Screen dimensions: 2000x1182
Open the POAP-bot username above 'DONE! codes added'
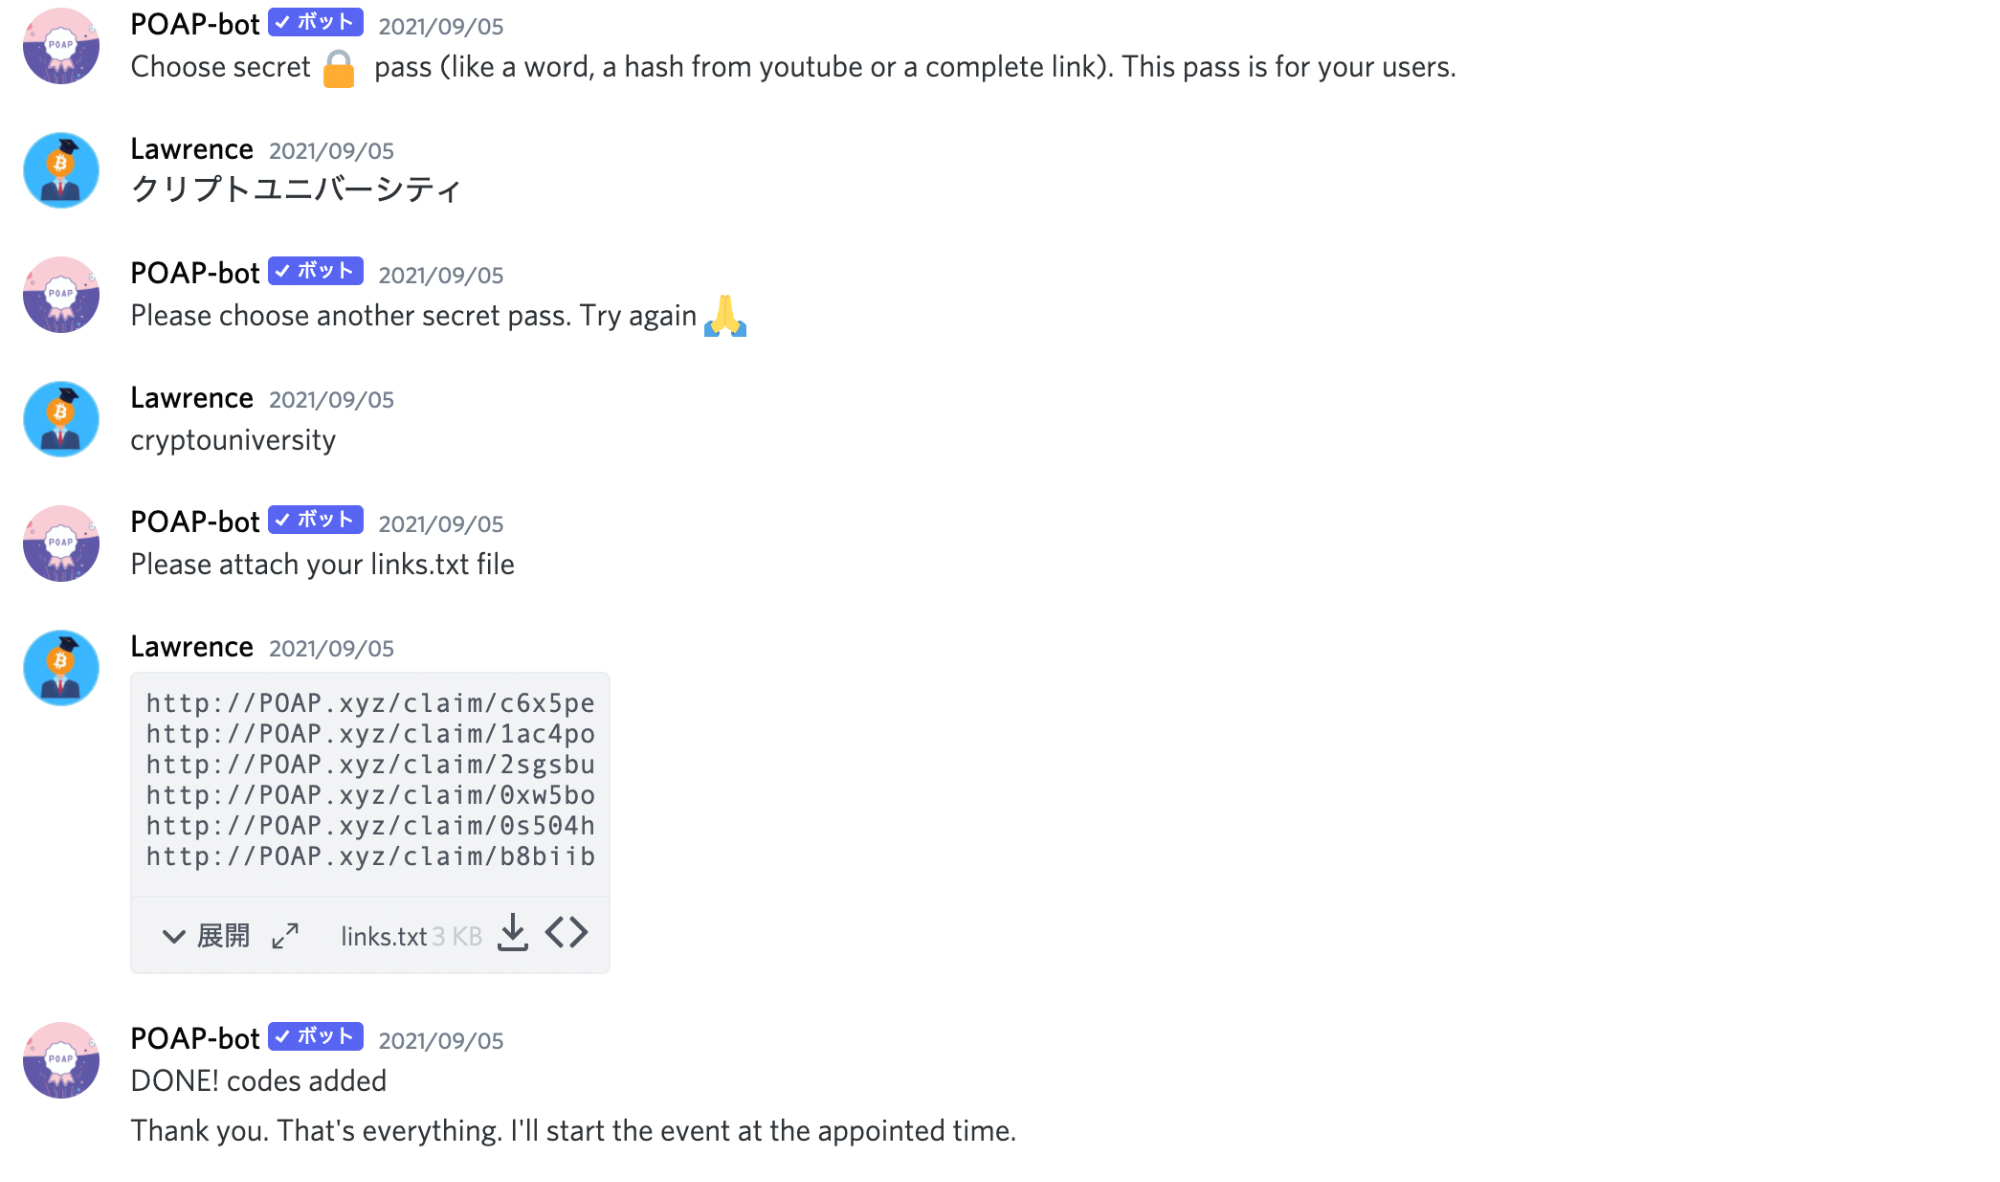[195, 1039]
